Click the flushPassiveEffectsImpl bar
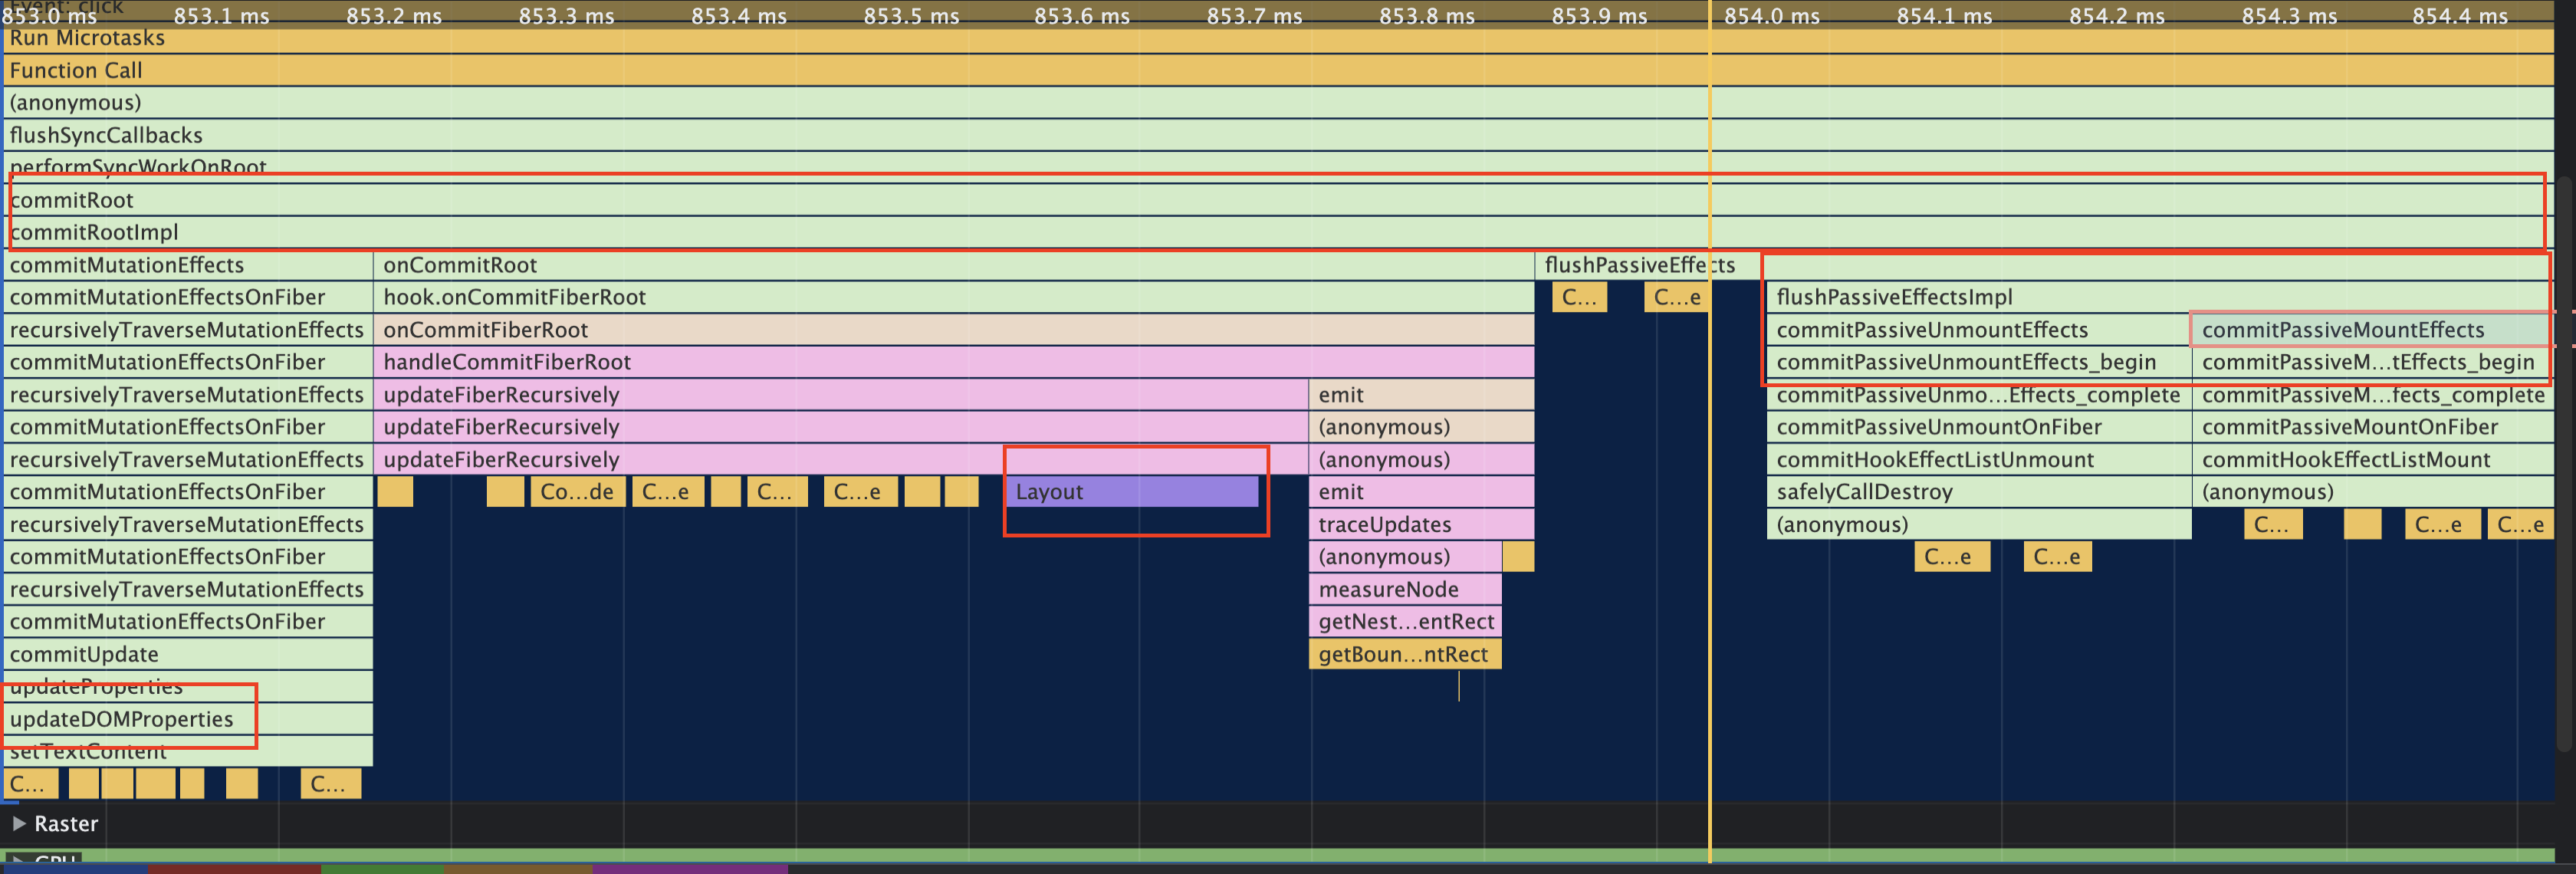This screenshot has width=2576, height=874. point(1894,297)
